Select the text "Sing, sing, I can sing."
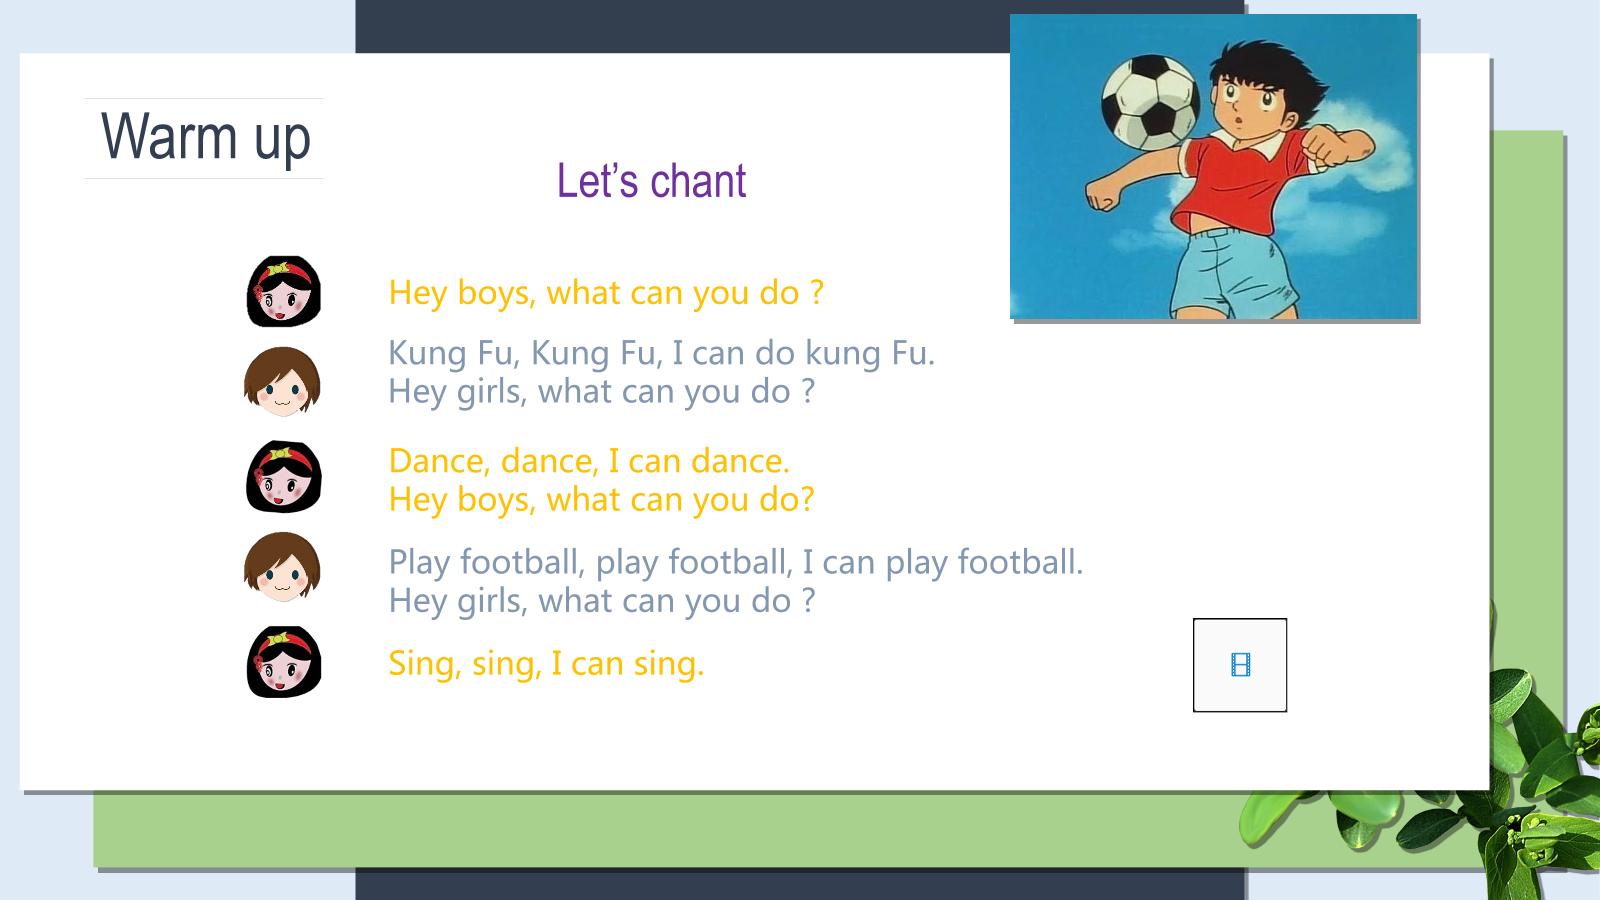This screenshot has height=900, width=1600. pyautogui.click(x=546, y=664)
